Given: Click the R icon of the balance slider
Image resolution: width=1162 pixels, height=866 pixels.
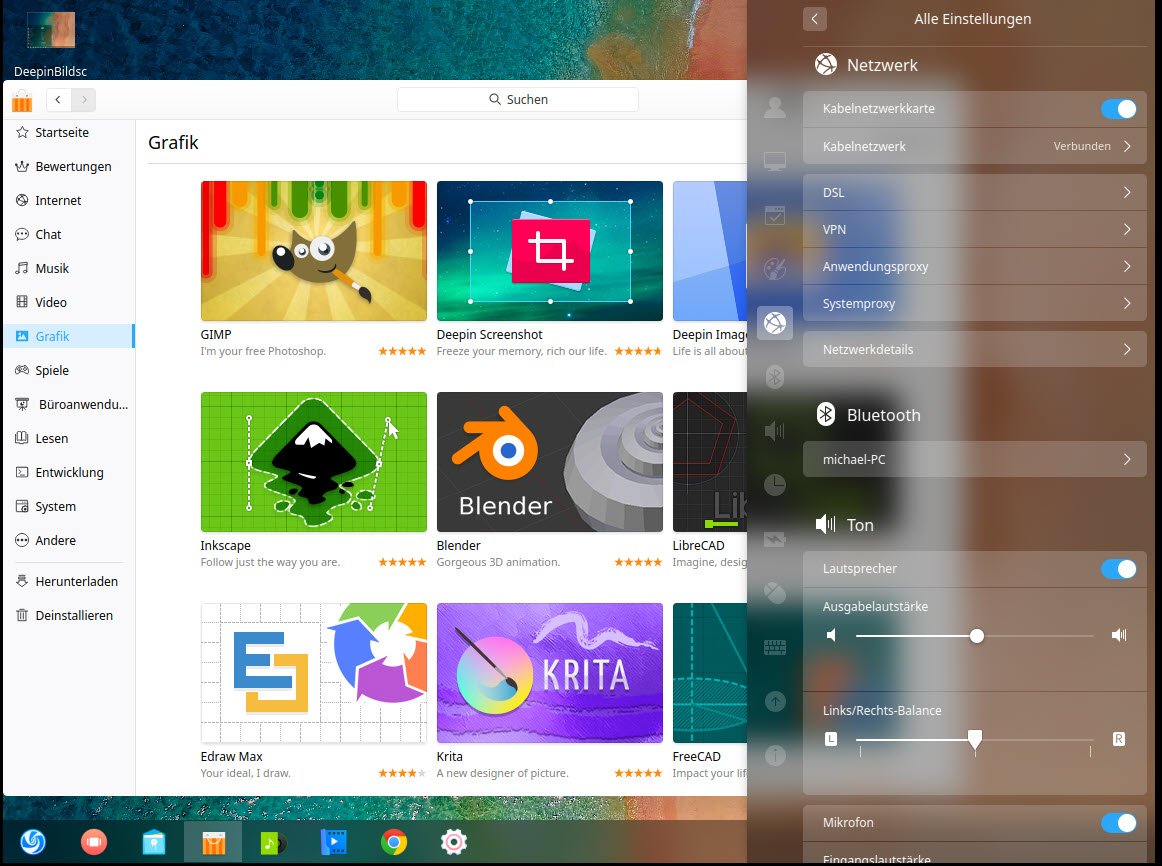Looking at the screenshot, I should [x=1118, y=739].
